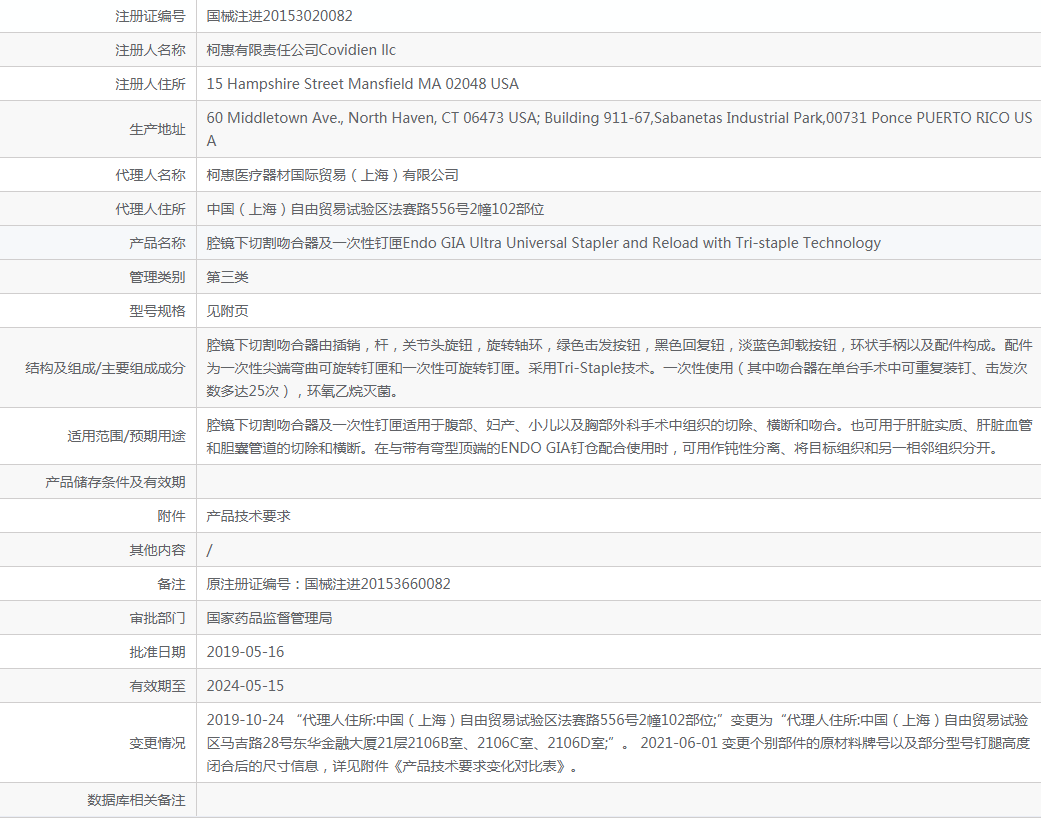
Task: Click the intended use paragraph about ENDO GIA钉仓
Action: coord(619,436)
